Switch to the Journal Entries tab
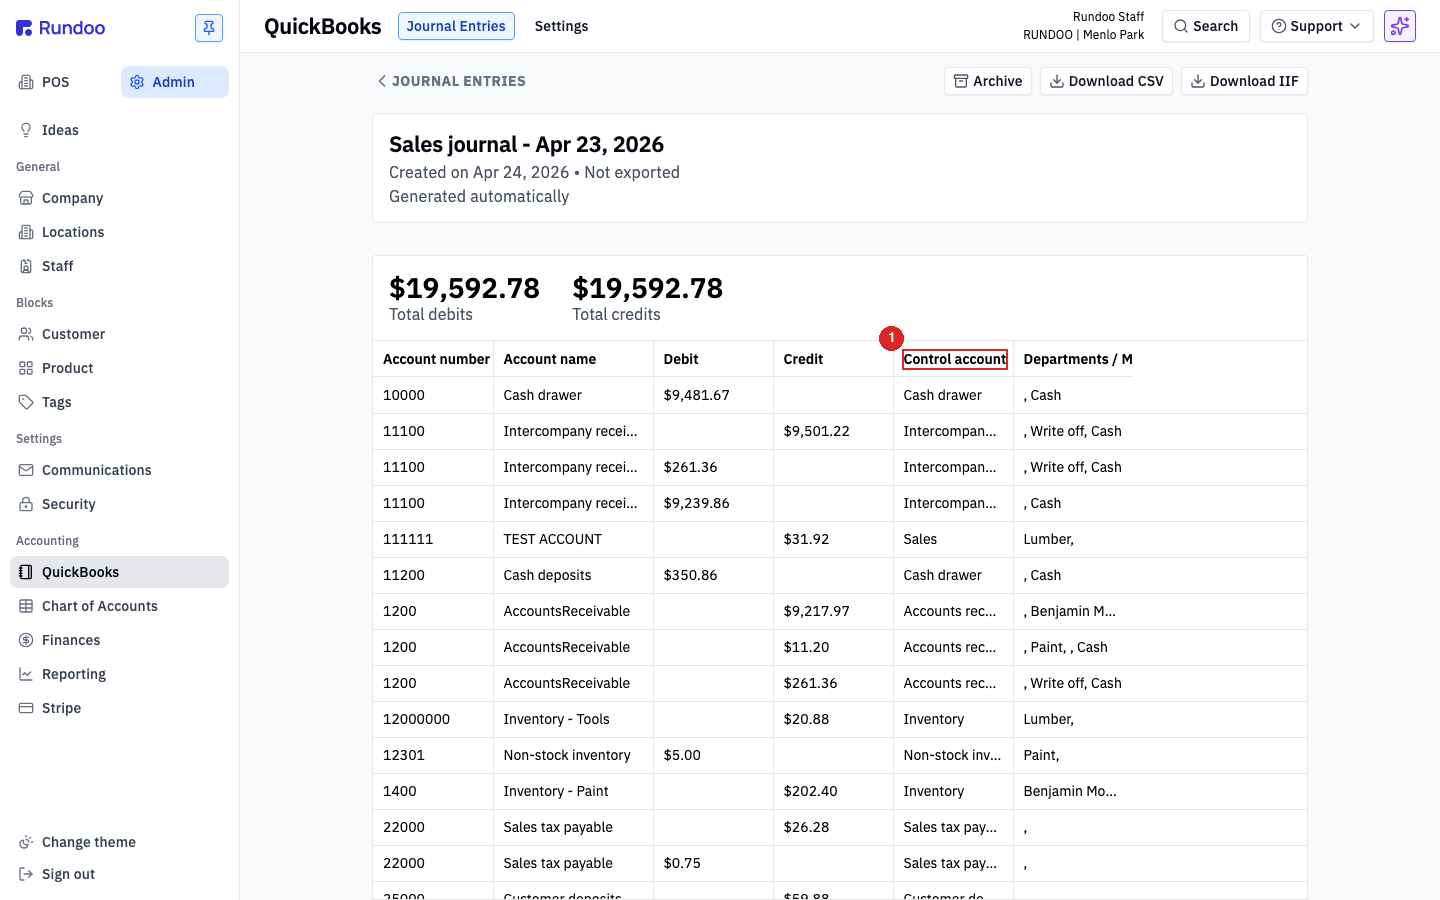The image size is (1440, 900). [x=456, y=26]
